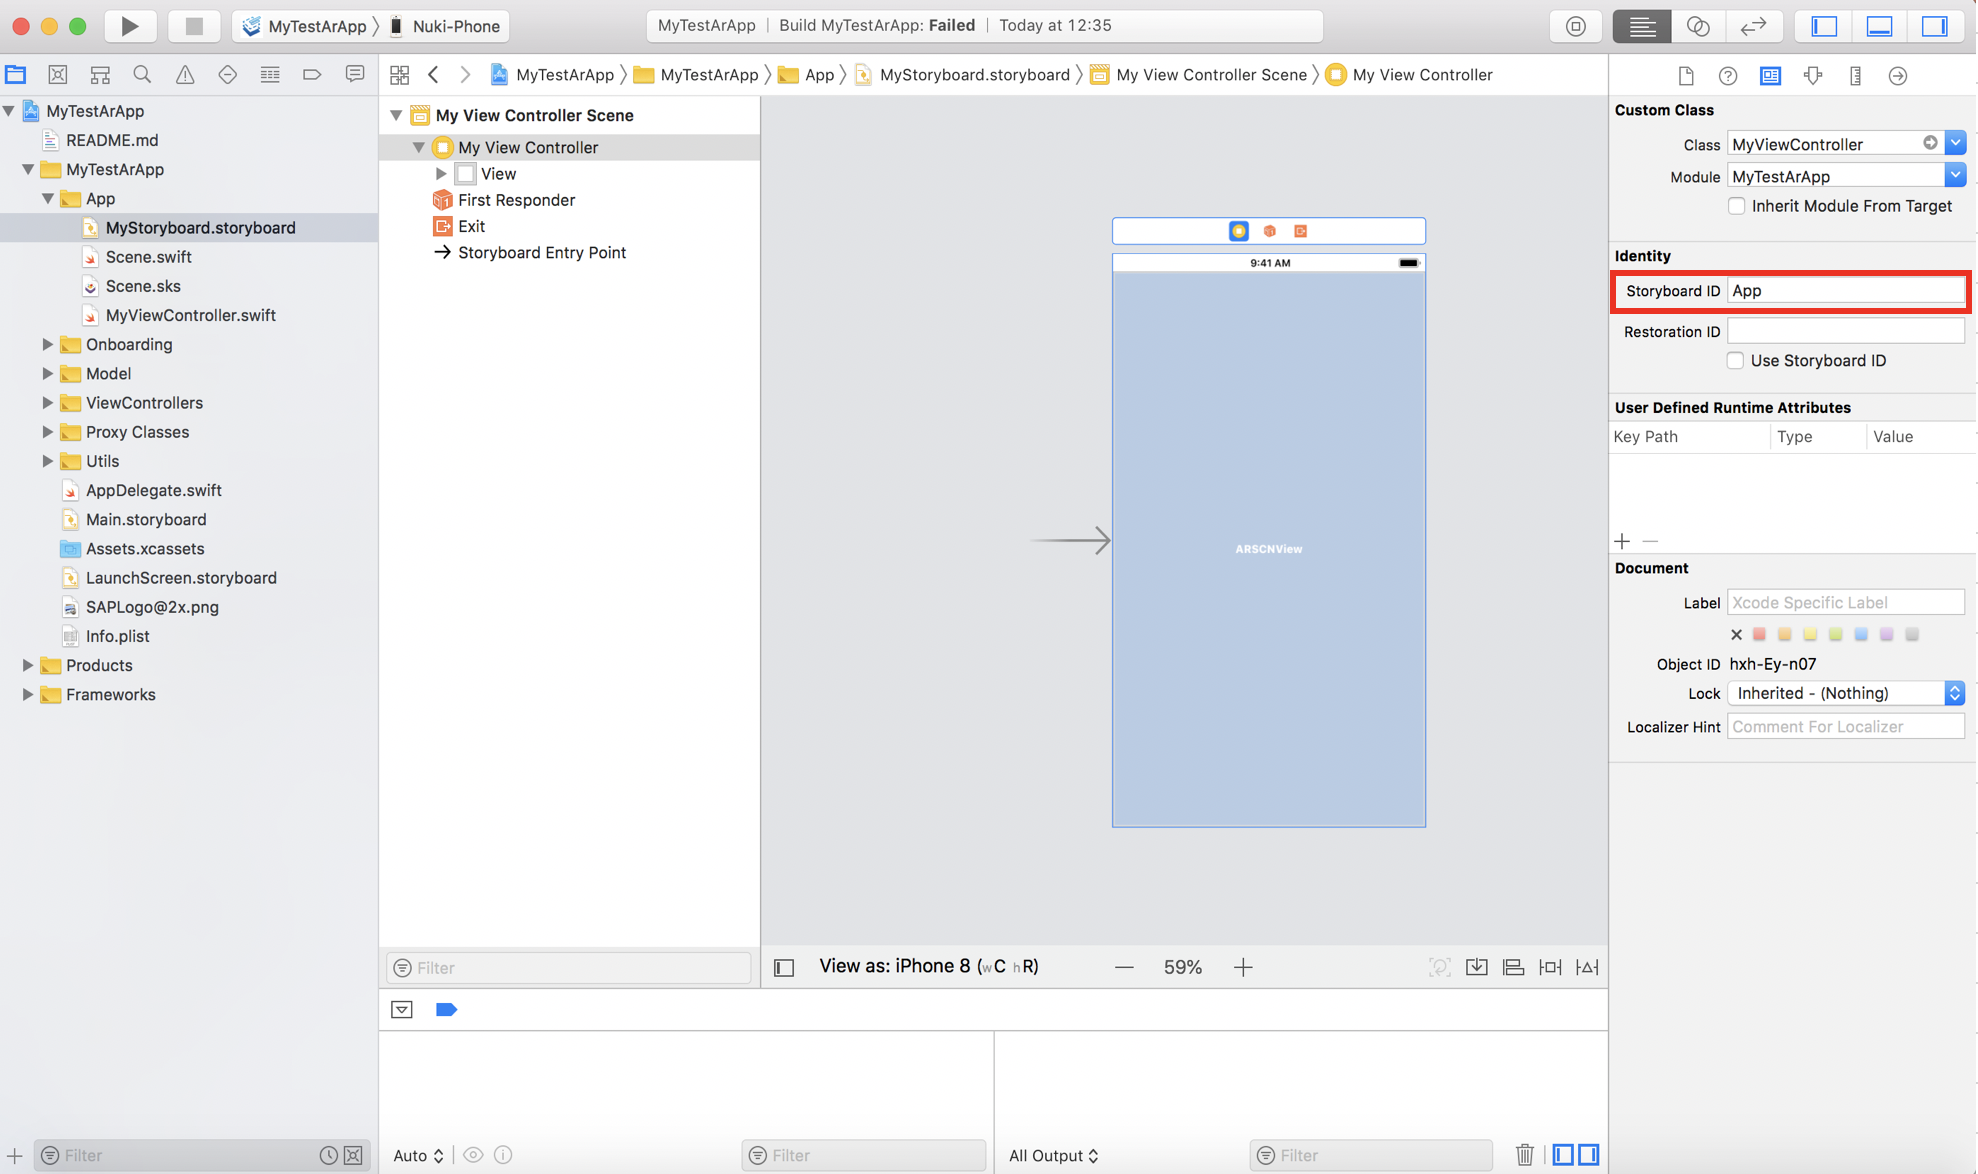Expand the View item in outline
The image size is (1978, 1174).
[x=441, y=174]
